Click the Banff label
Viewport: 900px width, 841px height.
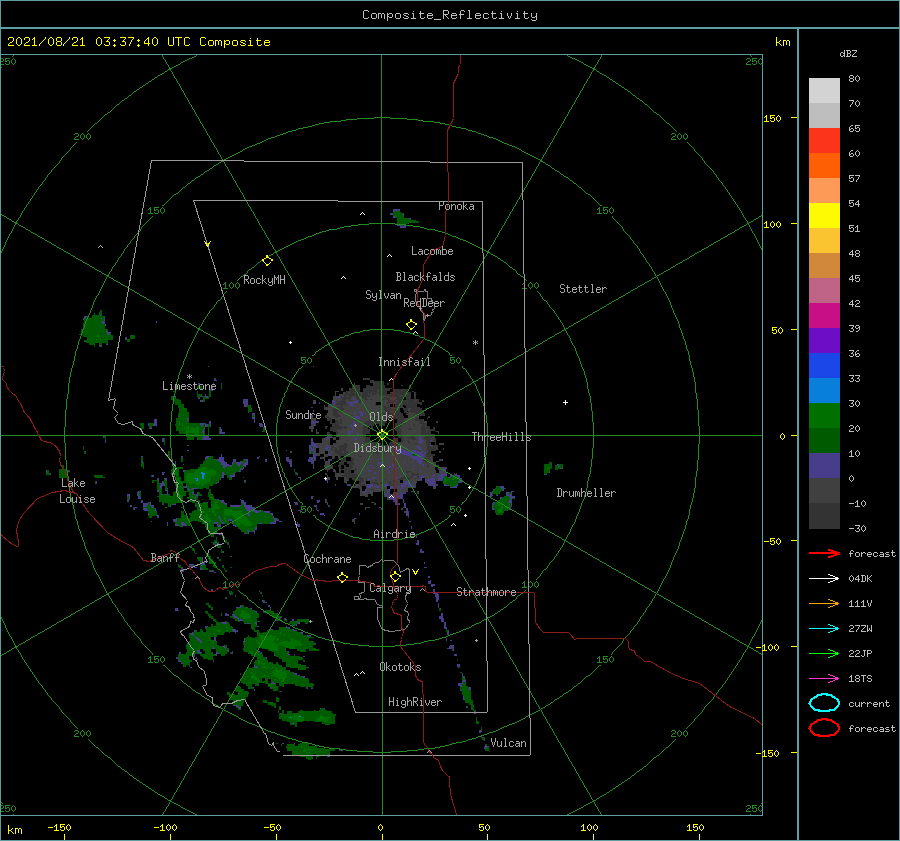coord(165,557)
